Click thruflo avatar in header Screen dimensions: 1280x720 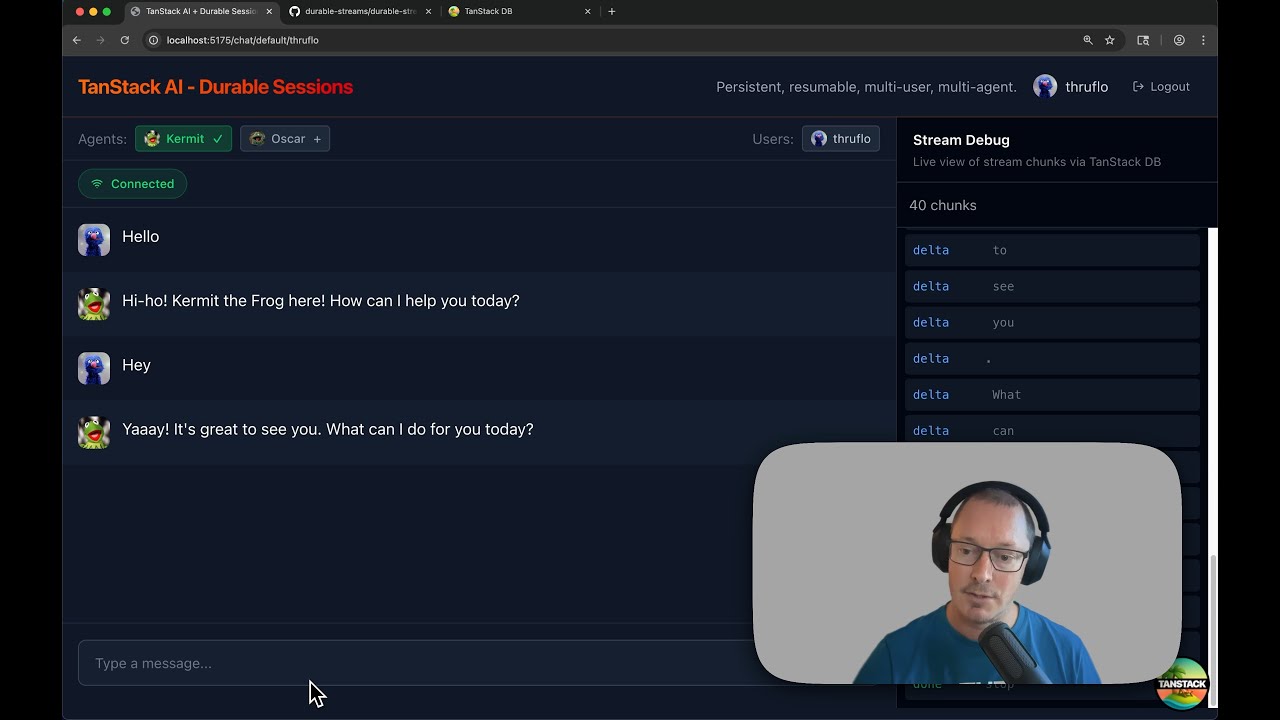coord(1045,87)
